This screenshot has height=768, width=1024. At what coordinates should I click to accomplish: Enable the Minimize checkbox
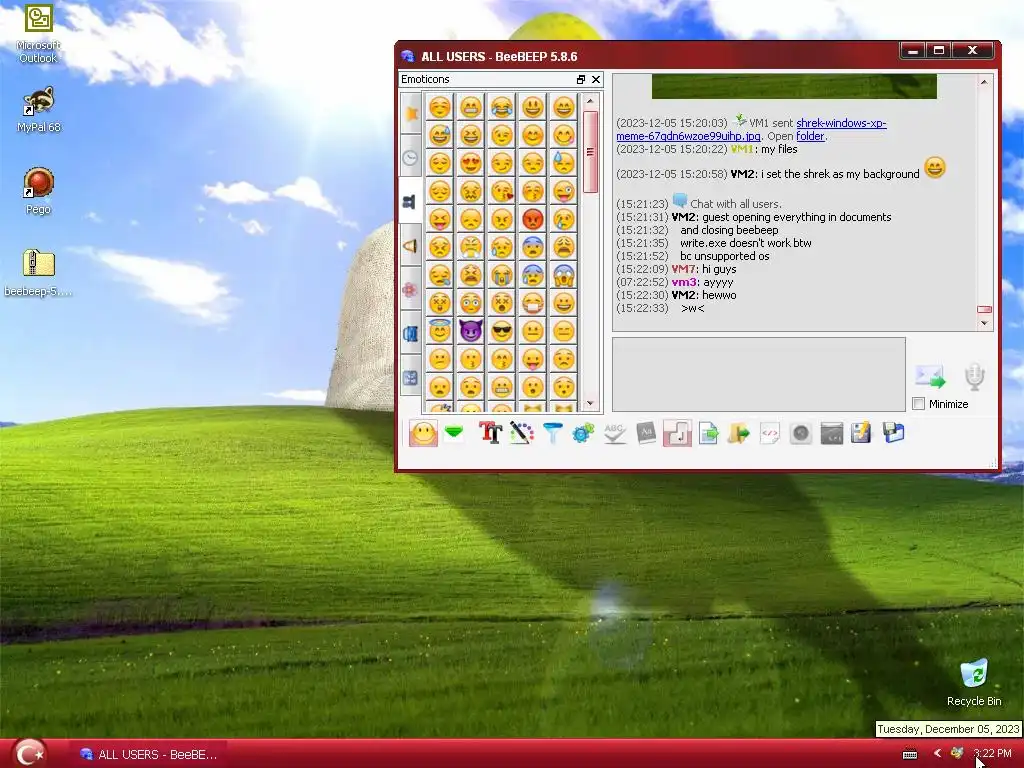click(x=919, y=404)
